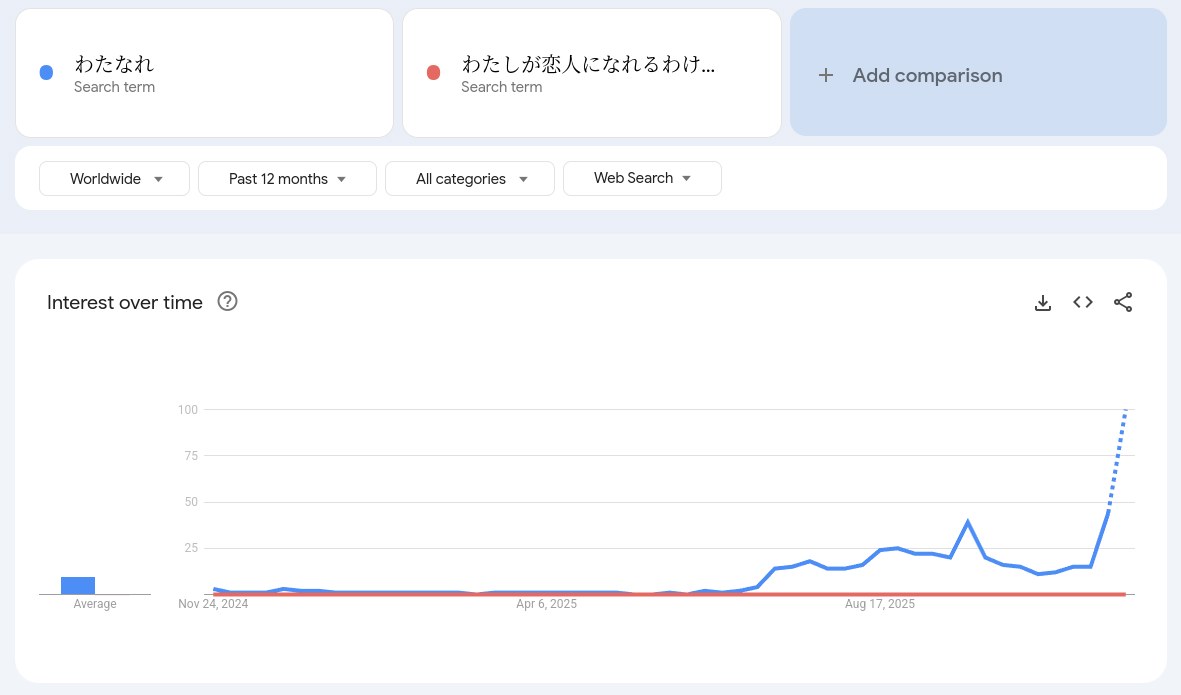This screenshot has width=1181, height=695.
Task: Edit the わたしが恋人になれるわけ search term
Action: 588,65
